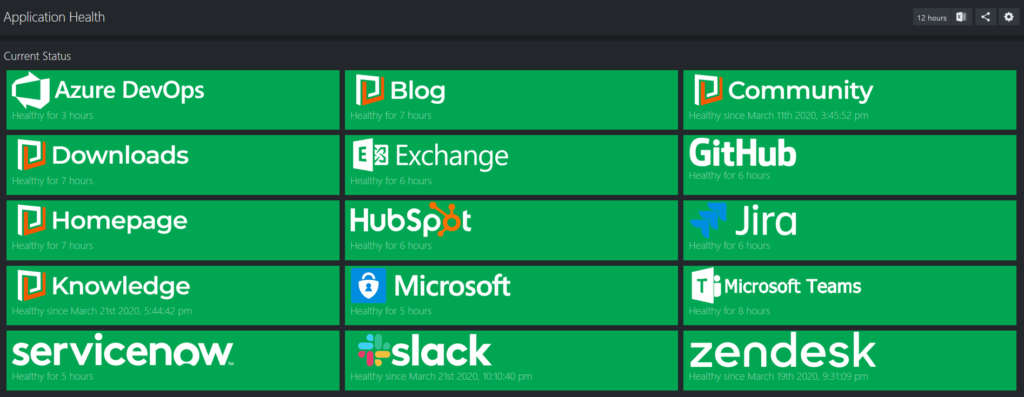Open the share icon in top bar
Screen dimensions: 1024x397
coord(985,18)
